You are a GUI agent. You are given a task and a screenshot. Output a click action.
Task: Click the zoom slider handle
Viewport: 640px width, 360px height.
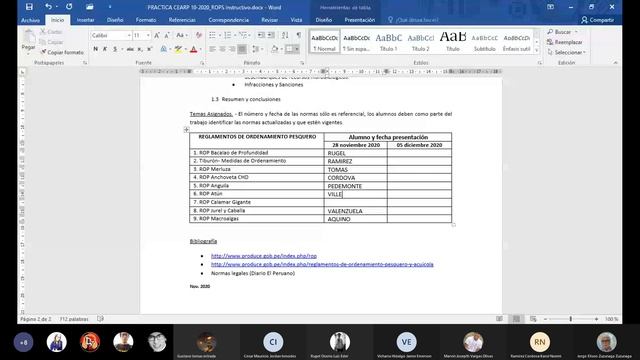click(571, 319)
